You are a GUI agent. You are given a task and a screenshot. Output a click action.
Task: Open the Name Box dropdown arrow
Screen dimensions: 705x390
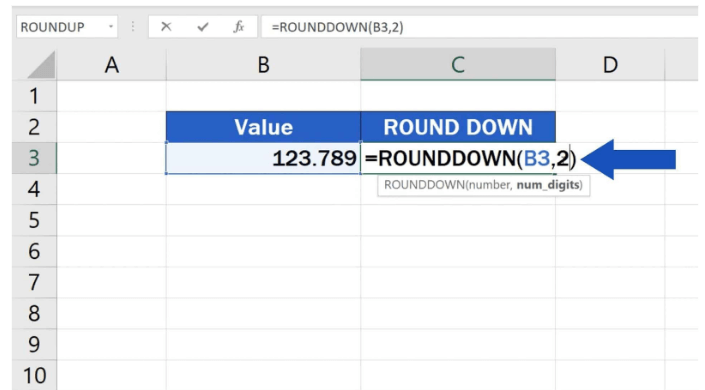(111, 27)
